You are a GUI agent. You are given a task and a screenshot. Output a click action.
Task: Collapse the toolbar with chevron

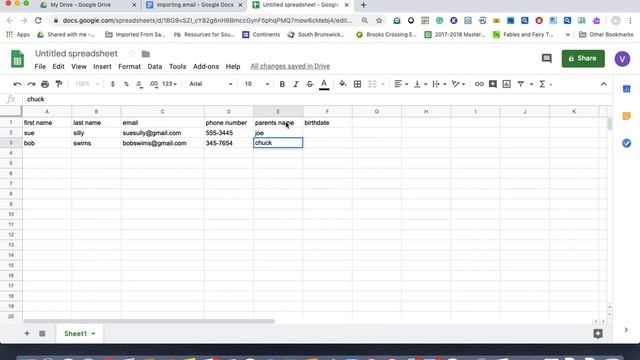tap(603, 84)
